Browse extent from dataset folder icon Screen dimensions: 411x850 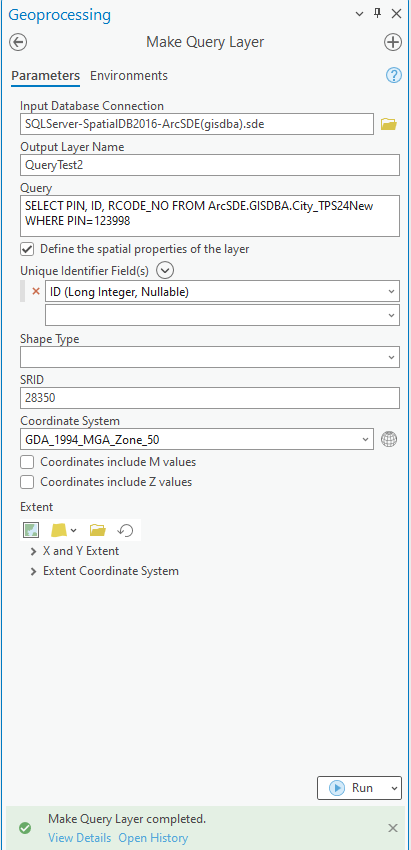click(98, 530)
